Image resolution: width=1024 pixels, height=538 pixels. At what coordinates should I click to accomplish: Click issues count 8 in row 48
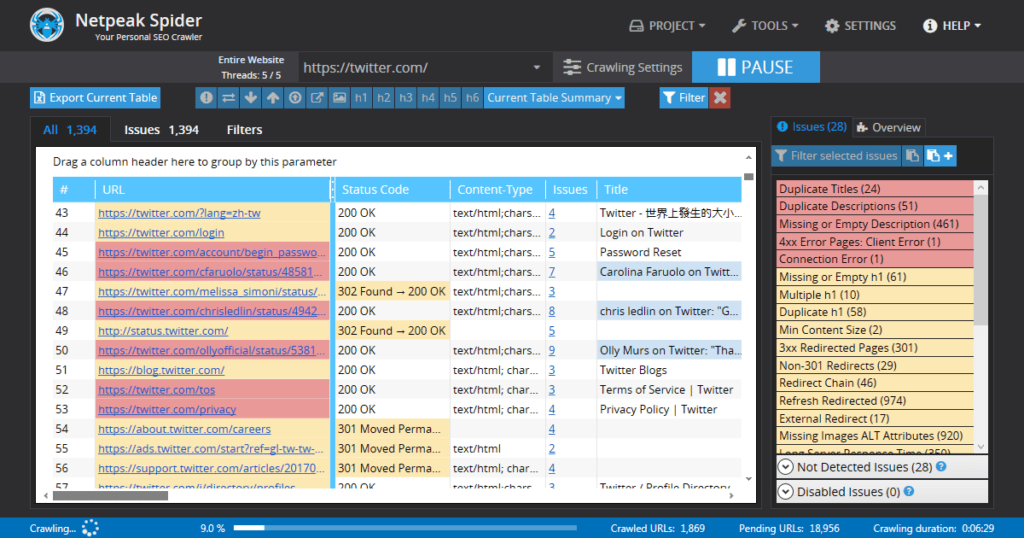tap(552, 311)
